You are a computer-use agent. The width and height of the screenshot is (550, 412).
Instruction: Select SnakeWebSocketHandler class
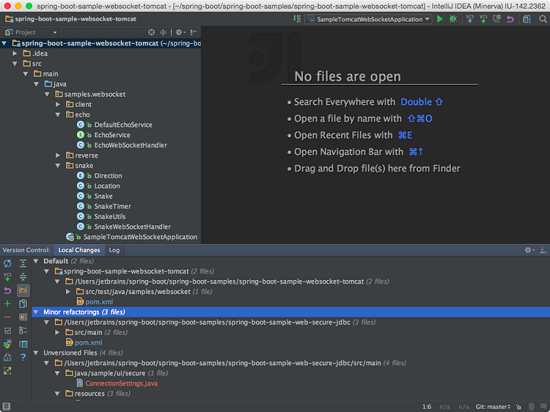(x=133, y=227)
